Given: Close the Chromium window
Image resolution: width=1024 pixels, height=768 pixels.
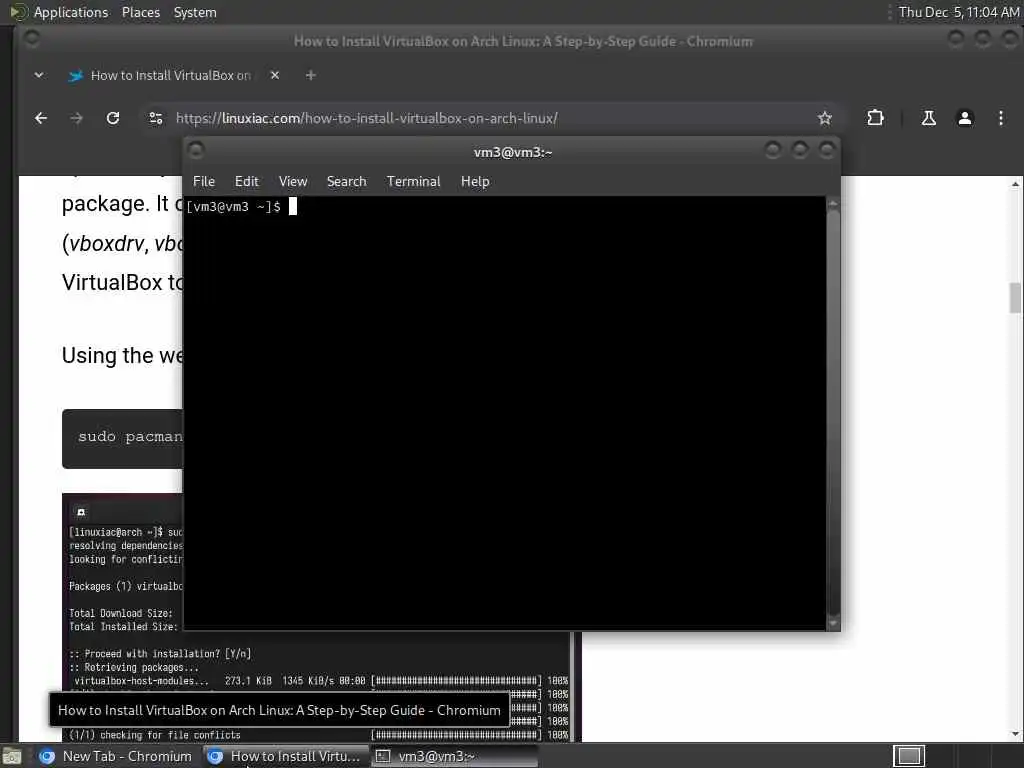Looking at the screenshot, I should tap(1010, 39).
